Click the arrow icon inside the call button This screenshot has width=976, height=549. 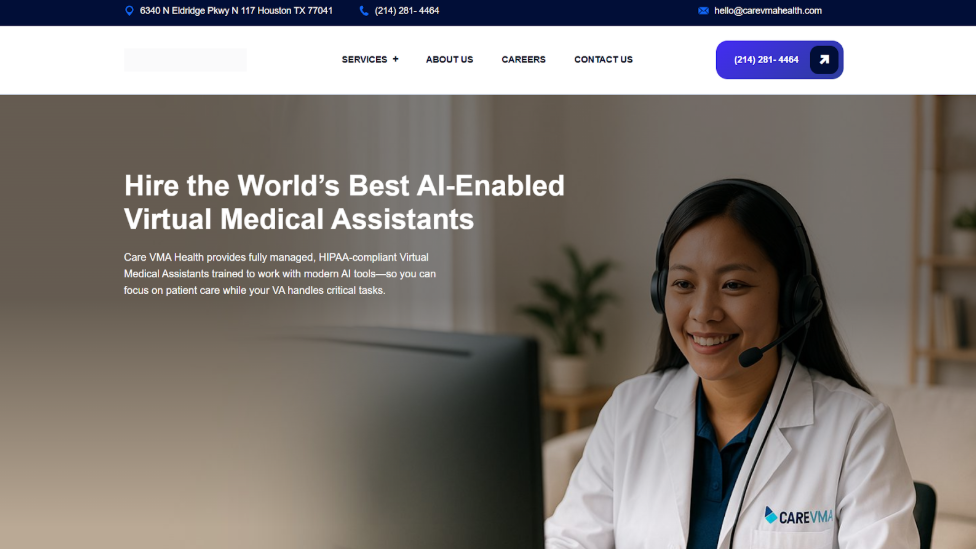[x=824, y=60]
